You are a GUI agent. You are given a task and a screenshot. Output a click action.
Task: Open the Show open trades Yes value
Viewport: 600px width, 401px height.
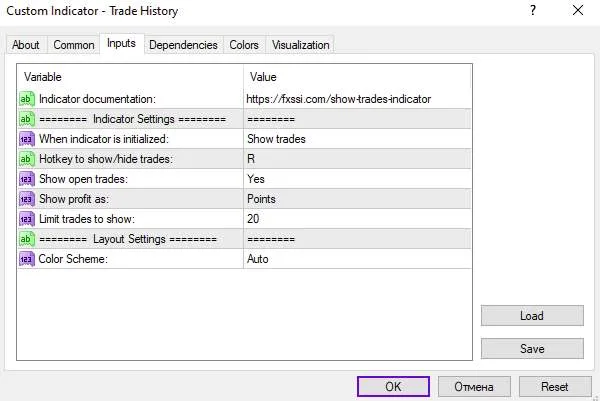[357, 179]
